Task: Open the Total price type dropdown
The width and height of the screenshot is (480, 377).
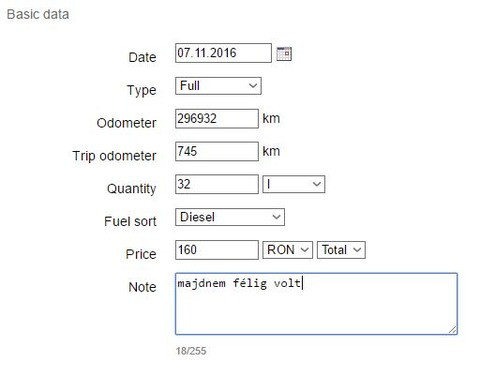Action: click(342, 250)
